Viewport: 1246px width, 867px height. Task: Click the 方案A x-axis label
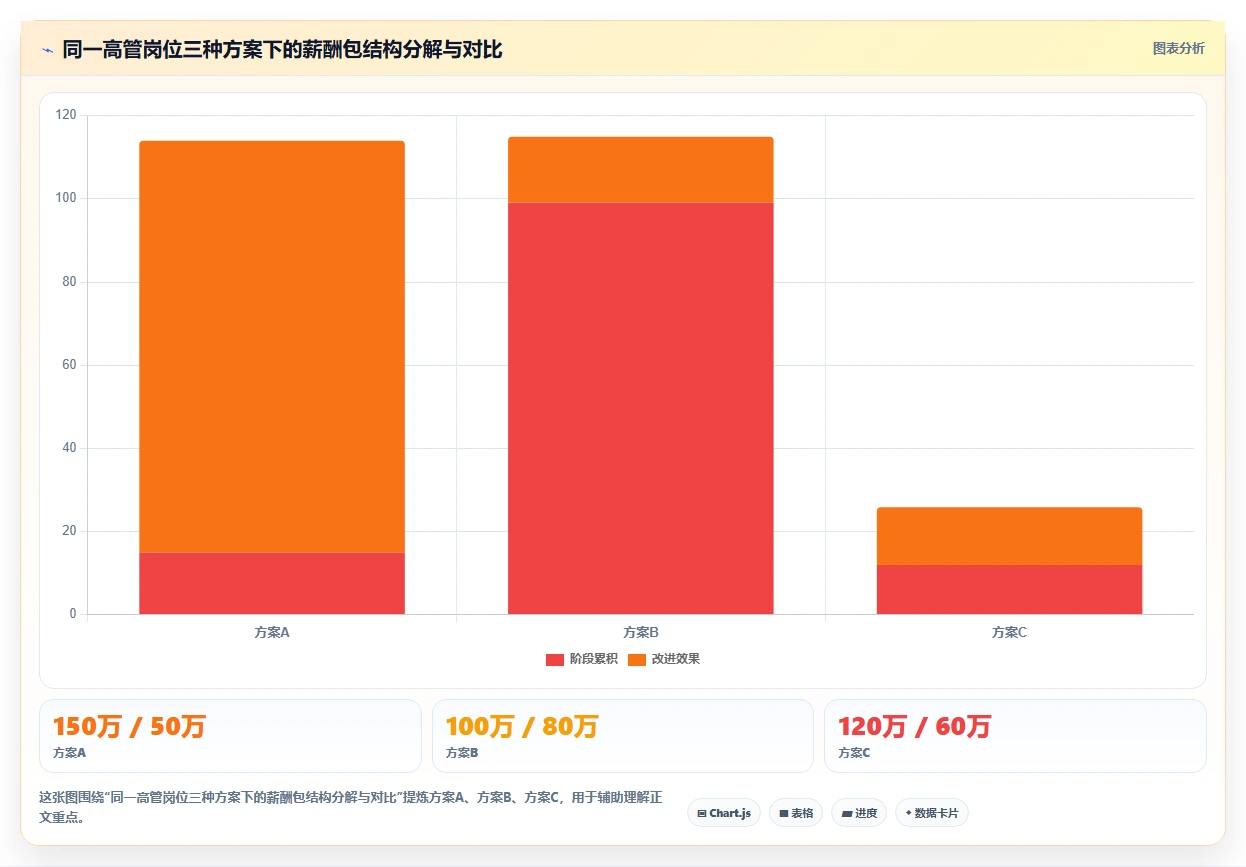point(272,632)
